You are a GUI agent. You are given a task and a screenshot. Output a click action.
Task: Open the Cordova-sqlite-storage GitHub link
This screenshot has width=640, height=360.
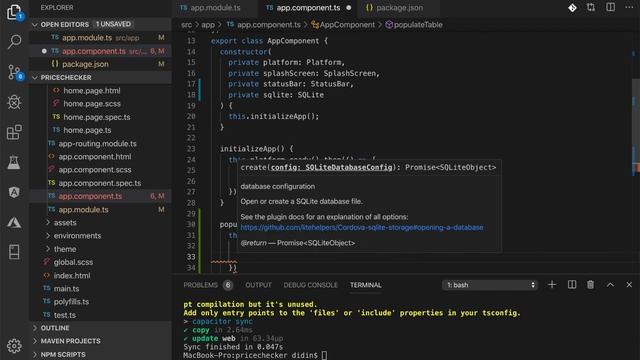click(362, 227)
